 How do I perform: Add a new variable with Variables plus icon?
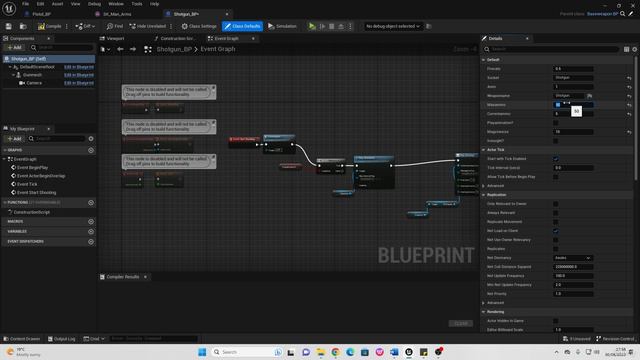tap(91, 231)
